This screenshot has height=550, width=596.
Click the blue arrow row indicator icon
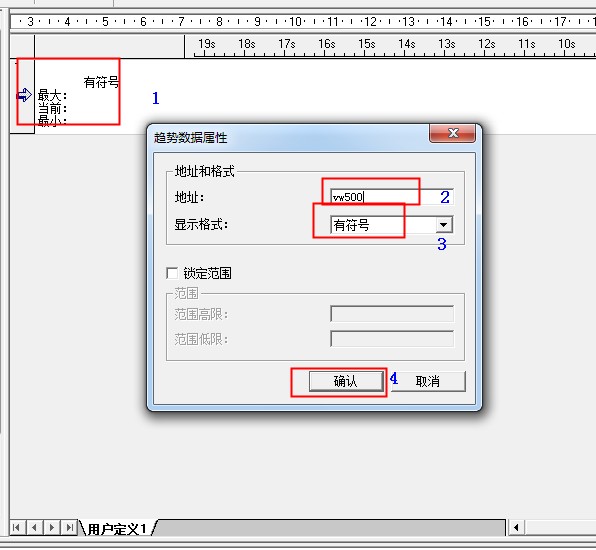point(24,95)
